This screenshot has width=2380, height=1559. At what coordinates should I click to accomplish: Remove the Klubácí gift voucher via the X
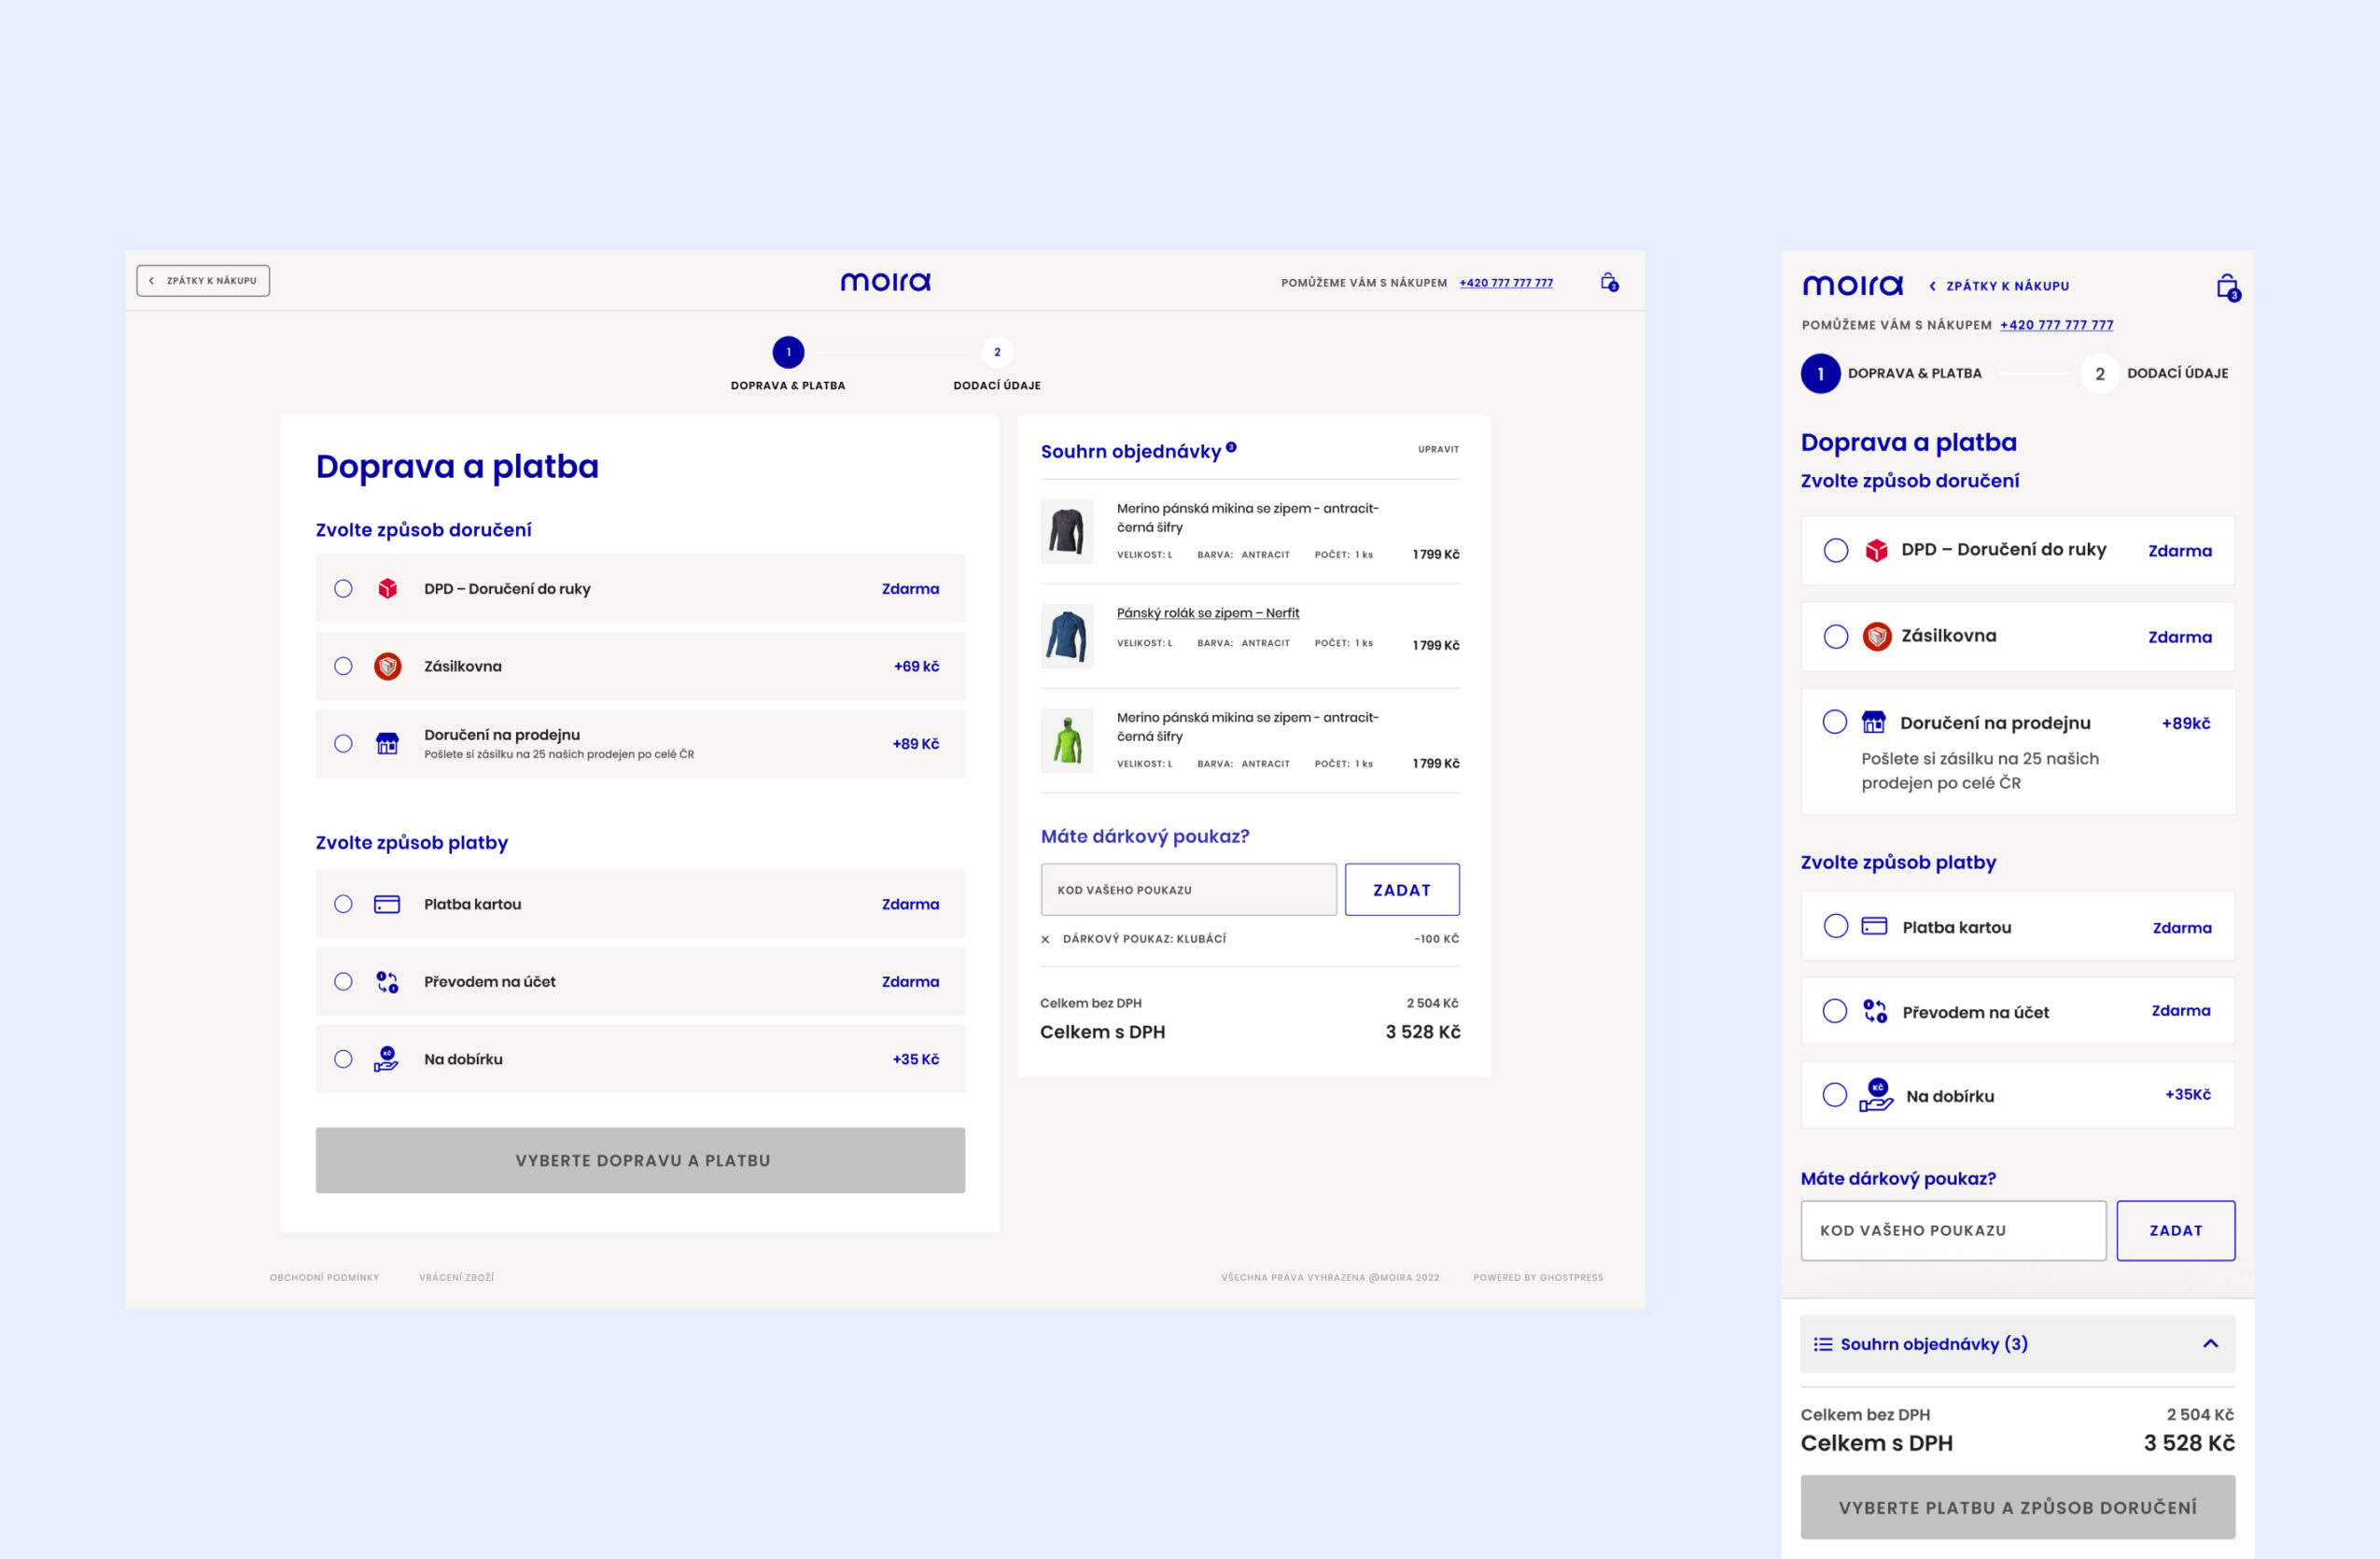tap(1044, 938)
